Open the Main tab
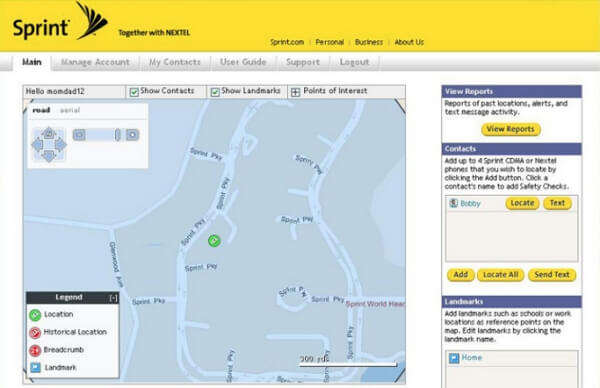This screenshot has width=600, height=388. pos(32,62)
